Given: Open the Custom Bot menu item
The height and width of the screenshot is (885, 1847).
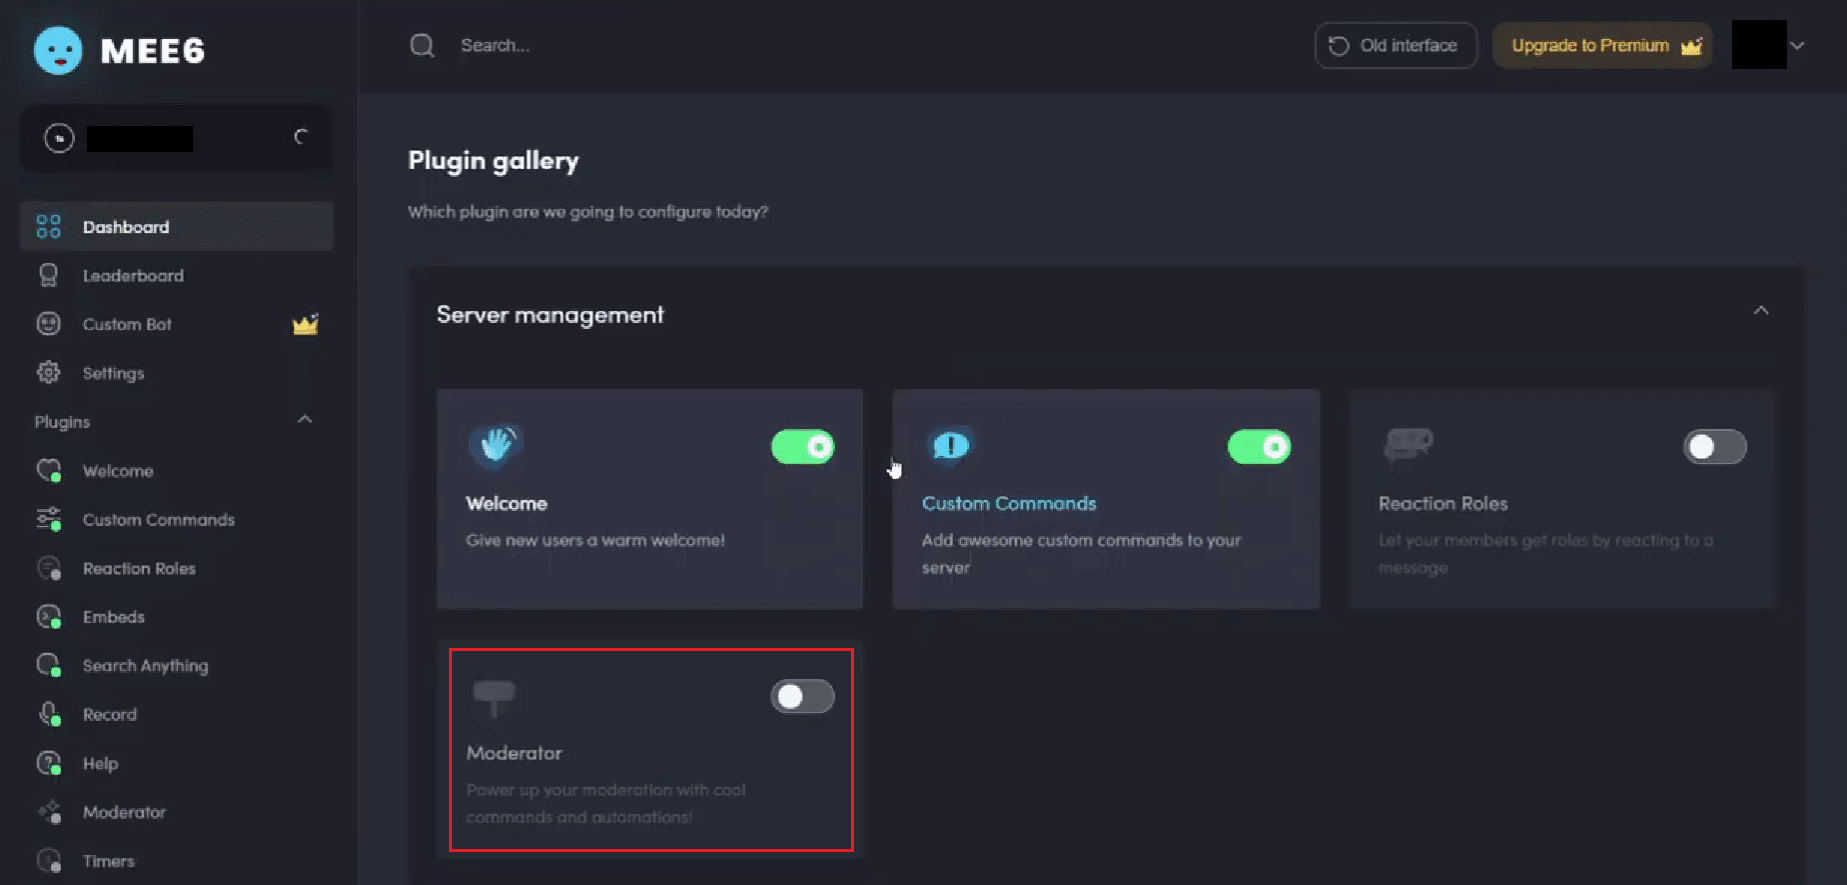Looking at the screenshot, I should (x=176, y=324).
